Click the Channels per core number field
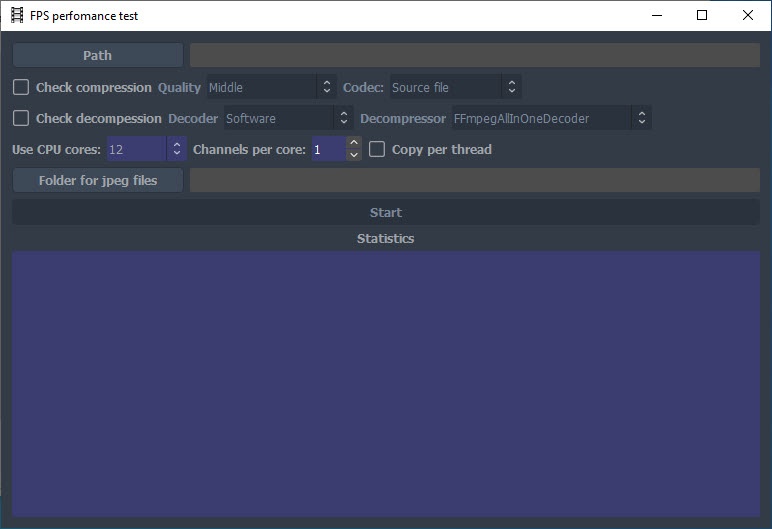 coord(328,149)
